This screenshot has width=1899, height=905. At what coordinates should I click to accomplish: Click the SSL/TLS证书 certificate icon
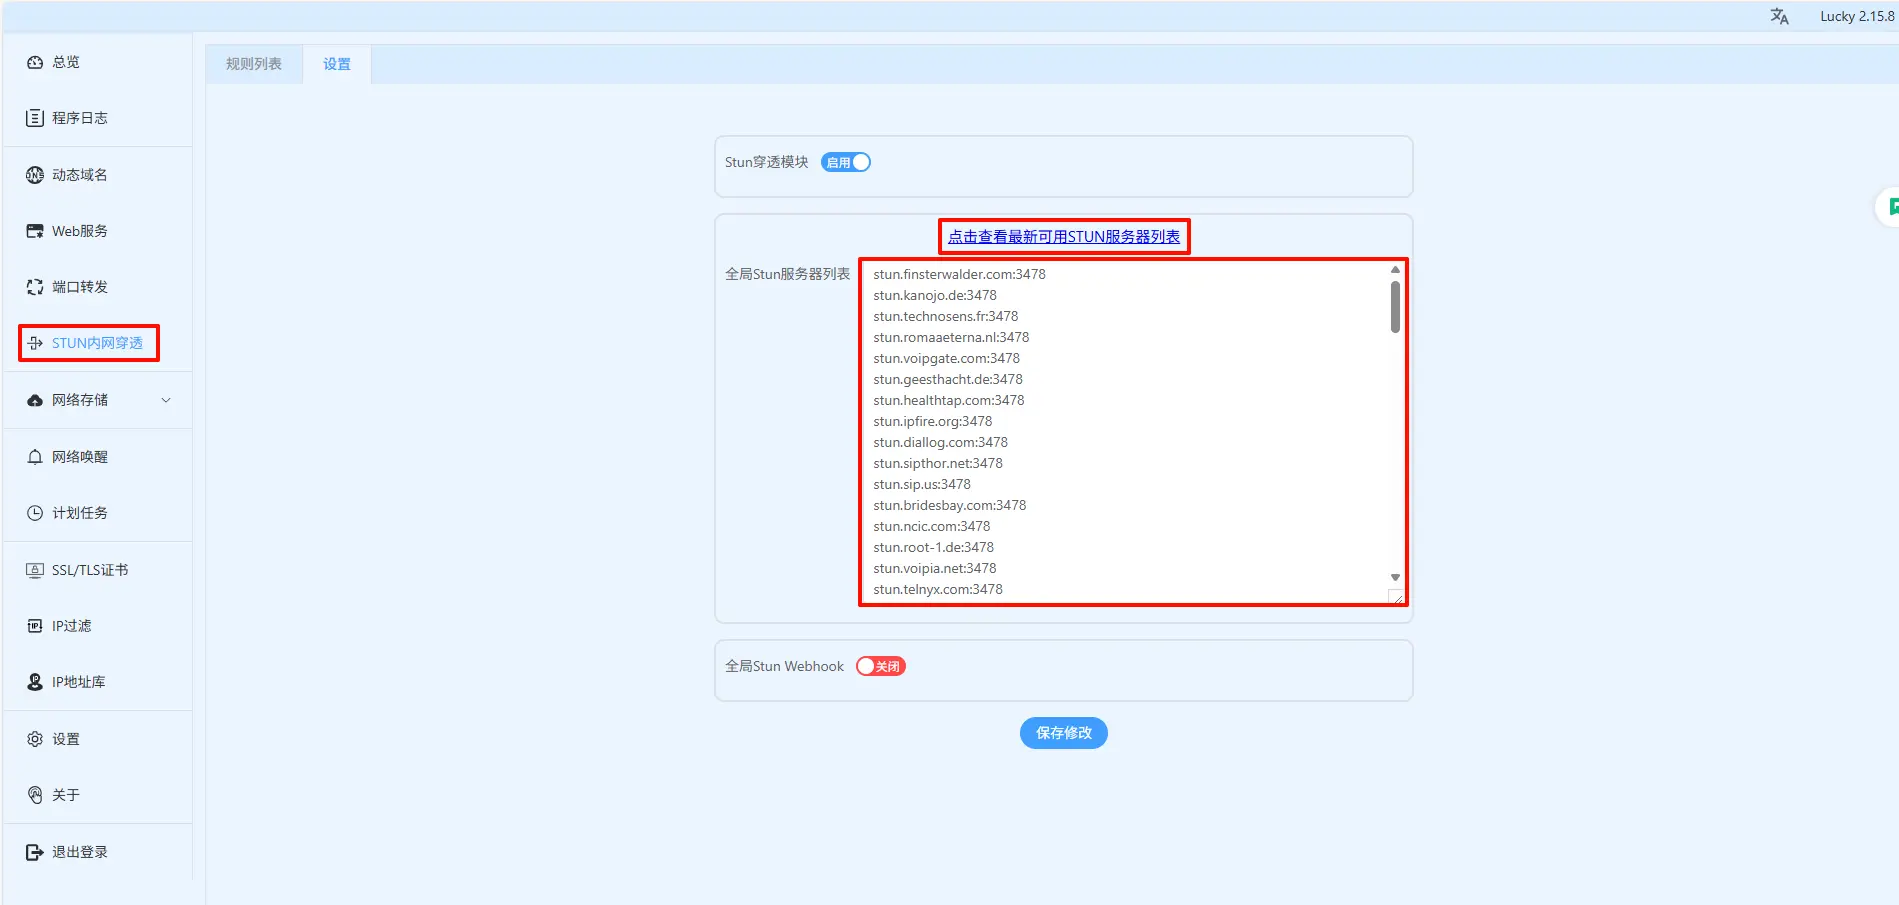35,570
